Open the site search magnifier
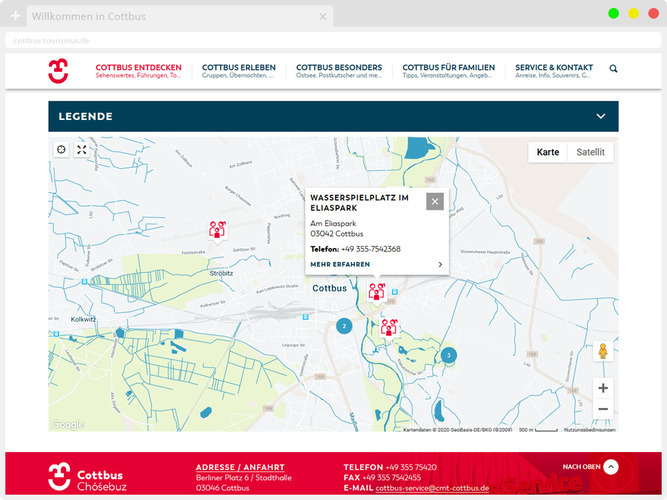 click(613, 69)
